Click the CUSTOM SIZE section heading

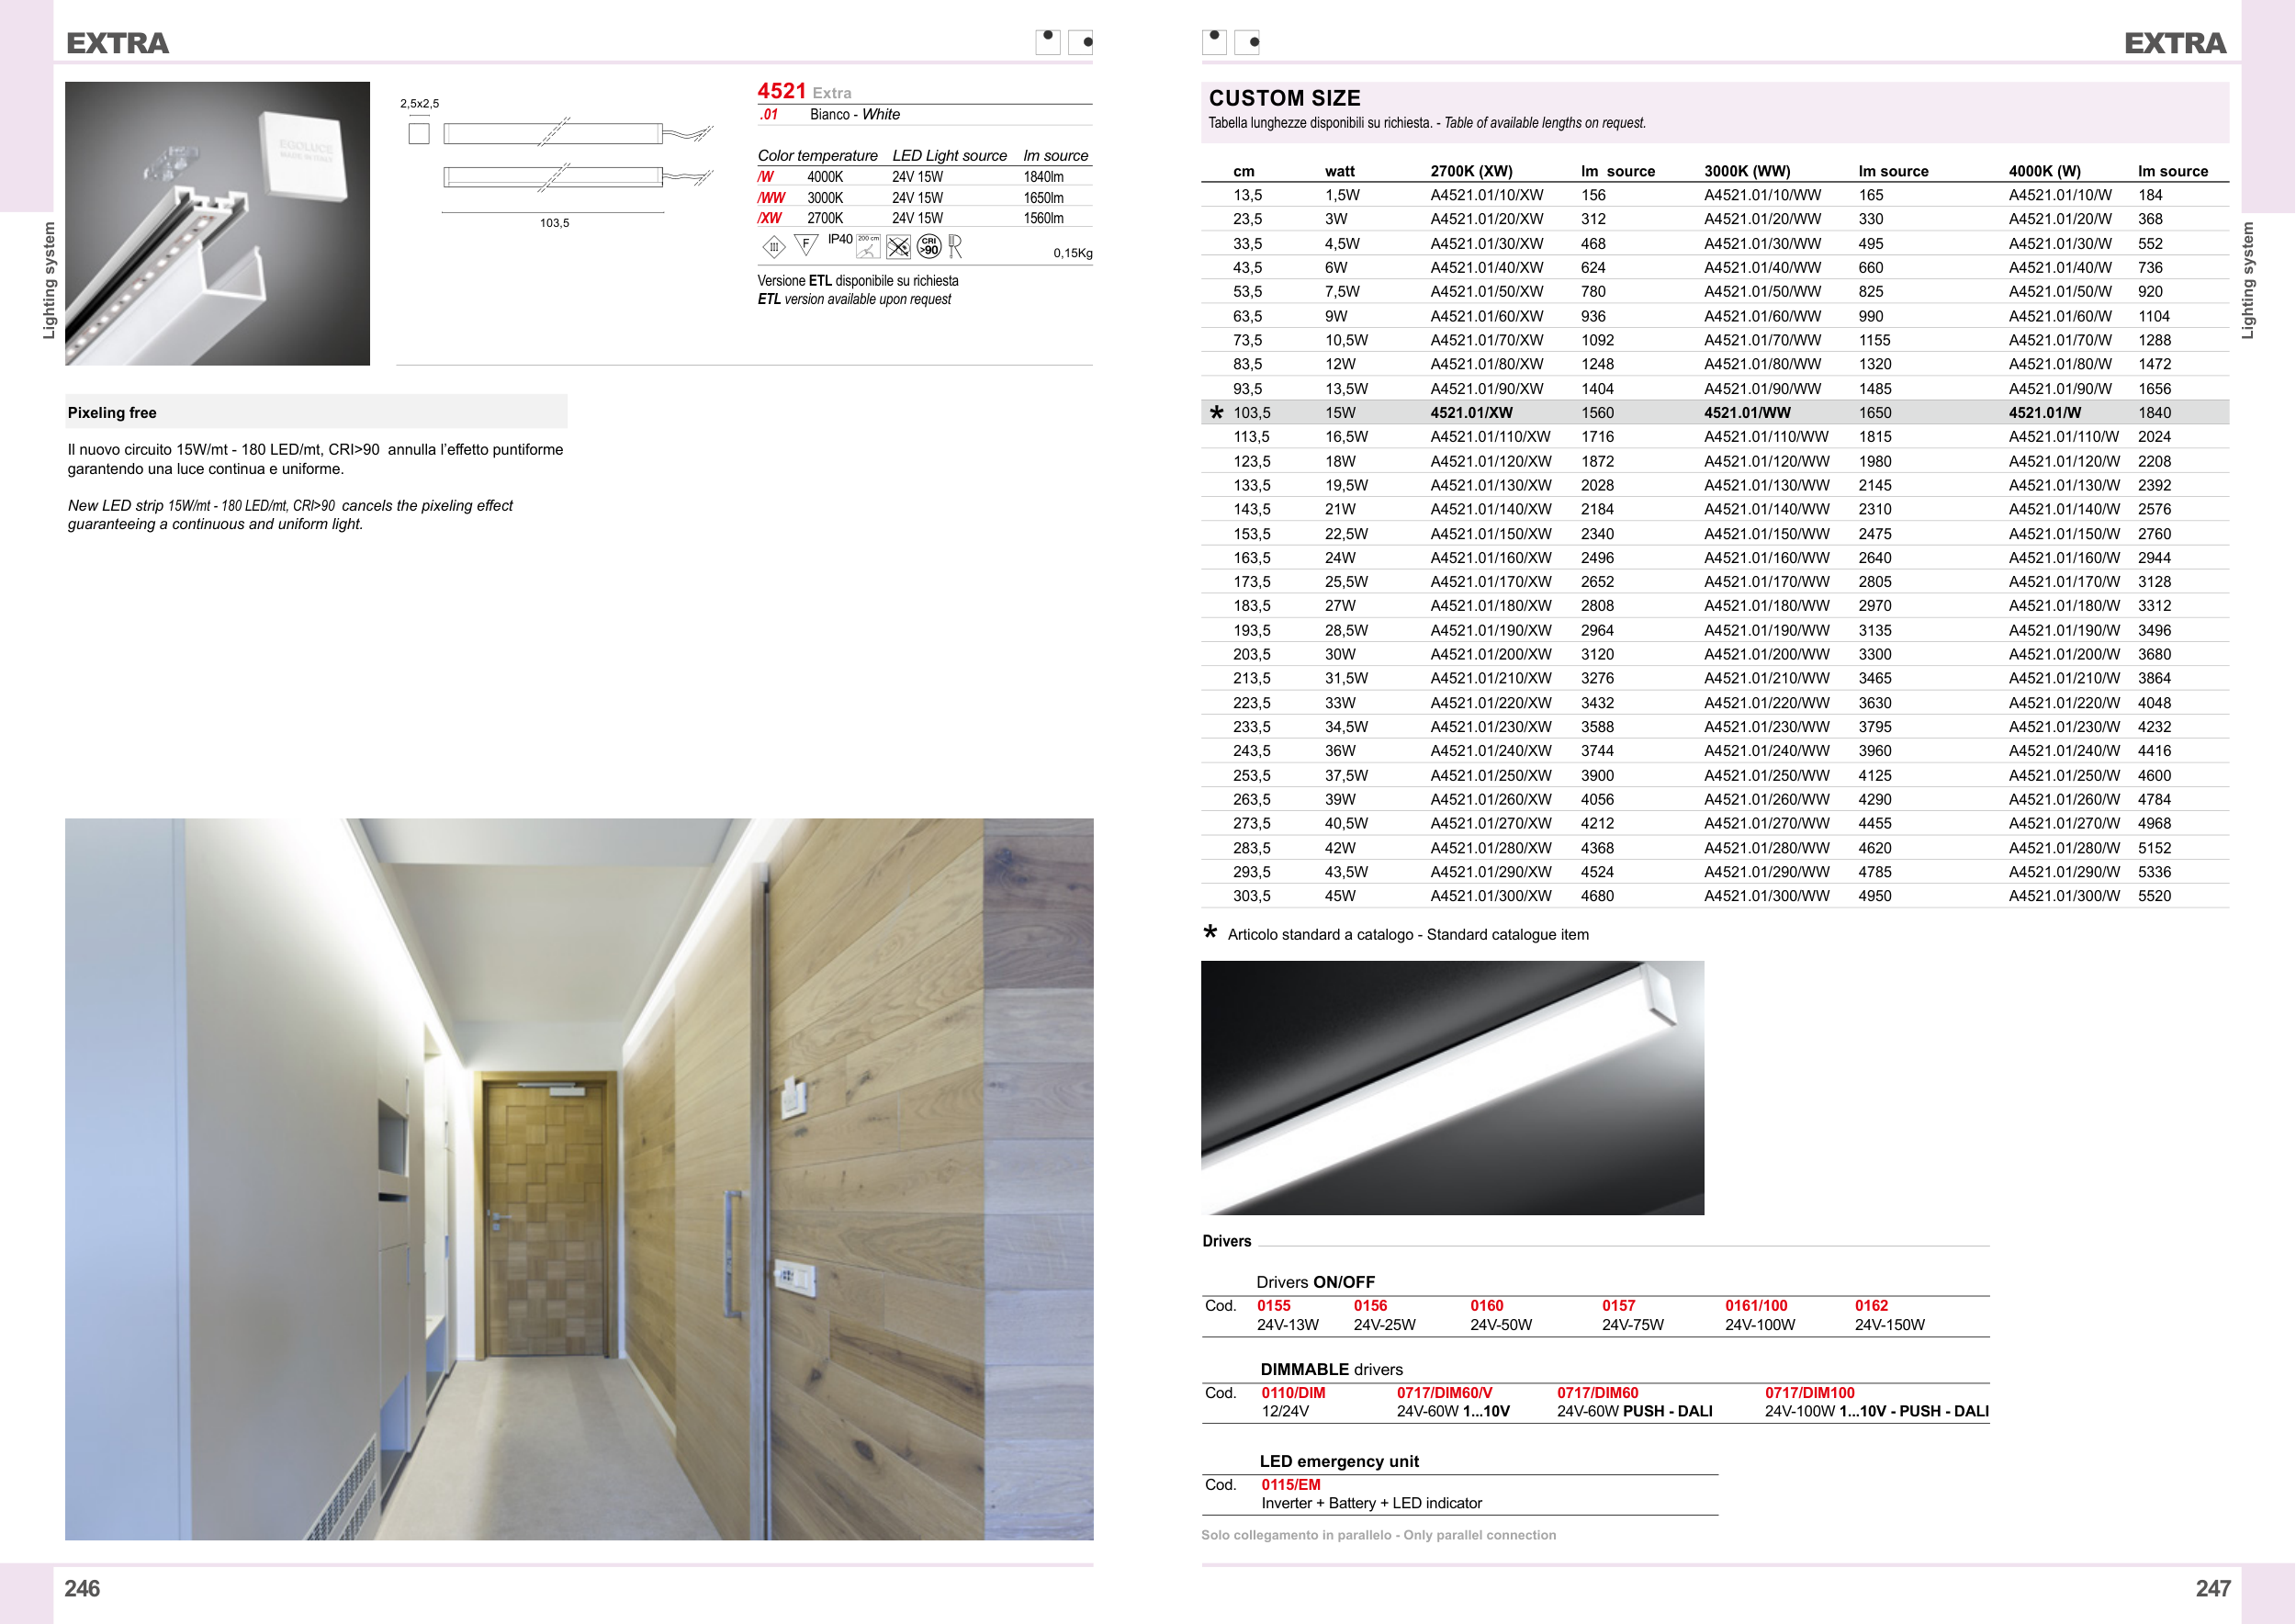[x=1284, y=98]
